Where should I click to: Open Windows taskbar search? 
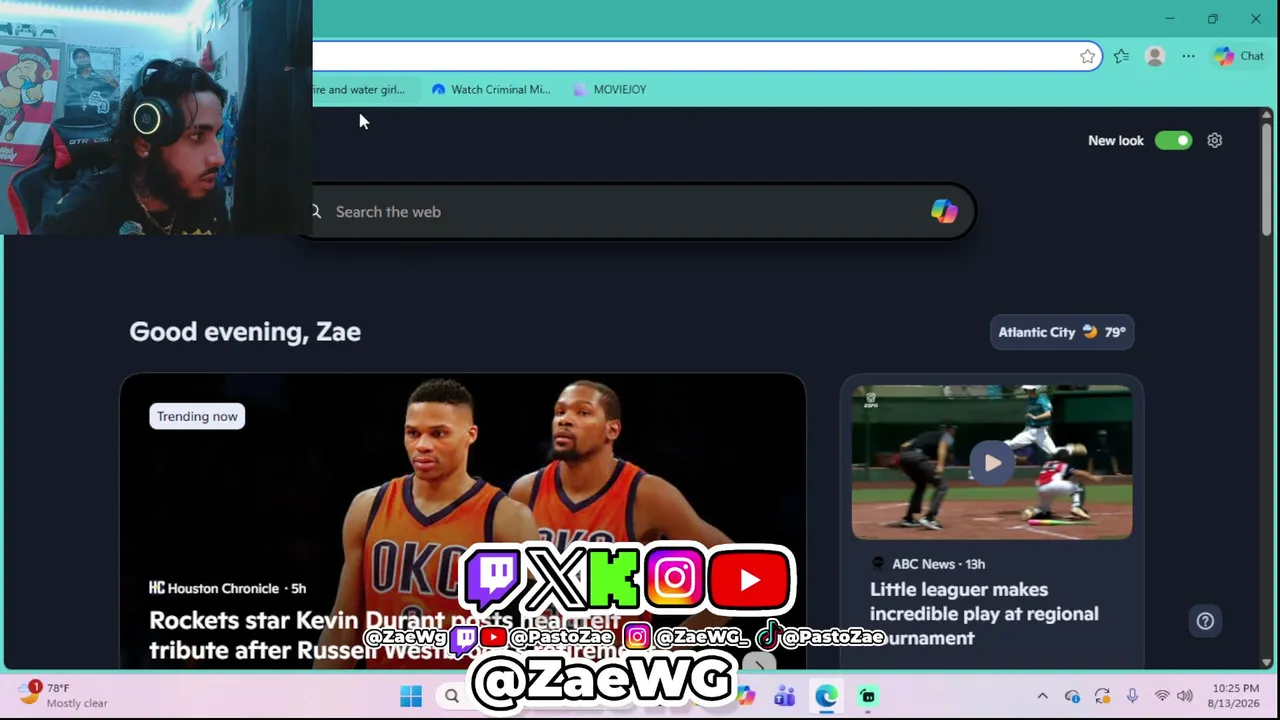[x=452, y=696]
